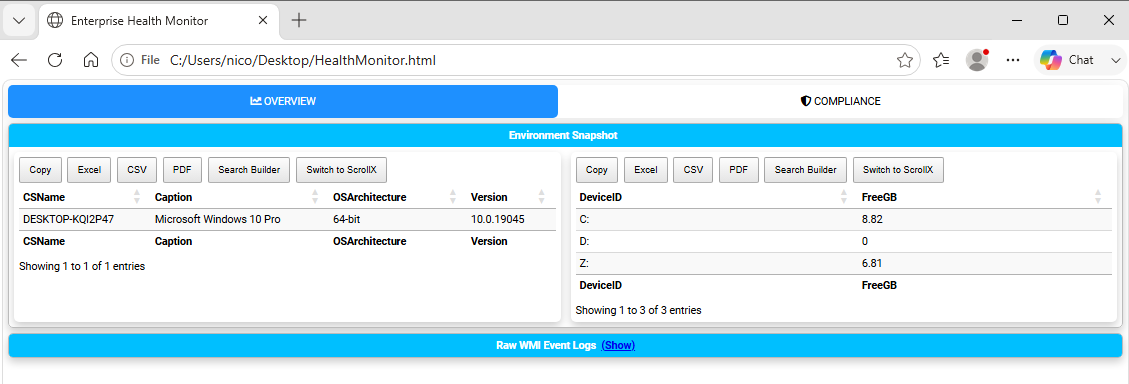This screenshot has height=384, width=1129.
Task: Open Search Builder for the disk table
Action: (805, 170)
